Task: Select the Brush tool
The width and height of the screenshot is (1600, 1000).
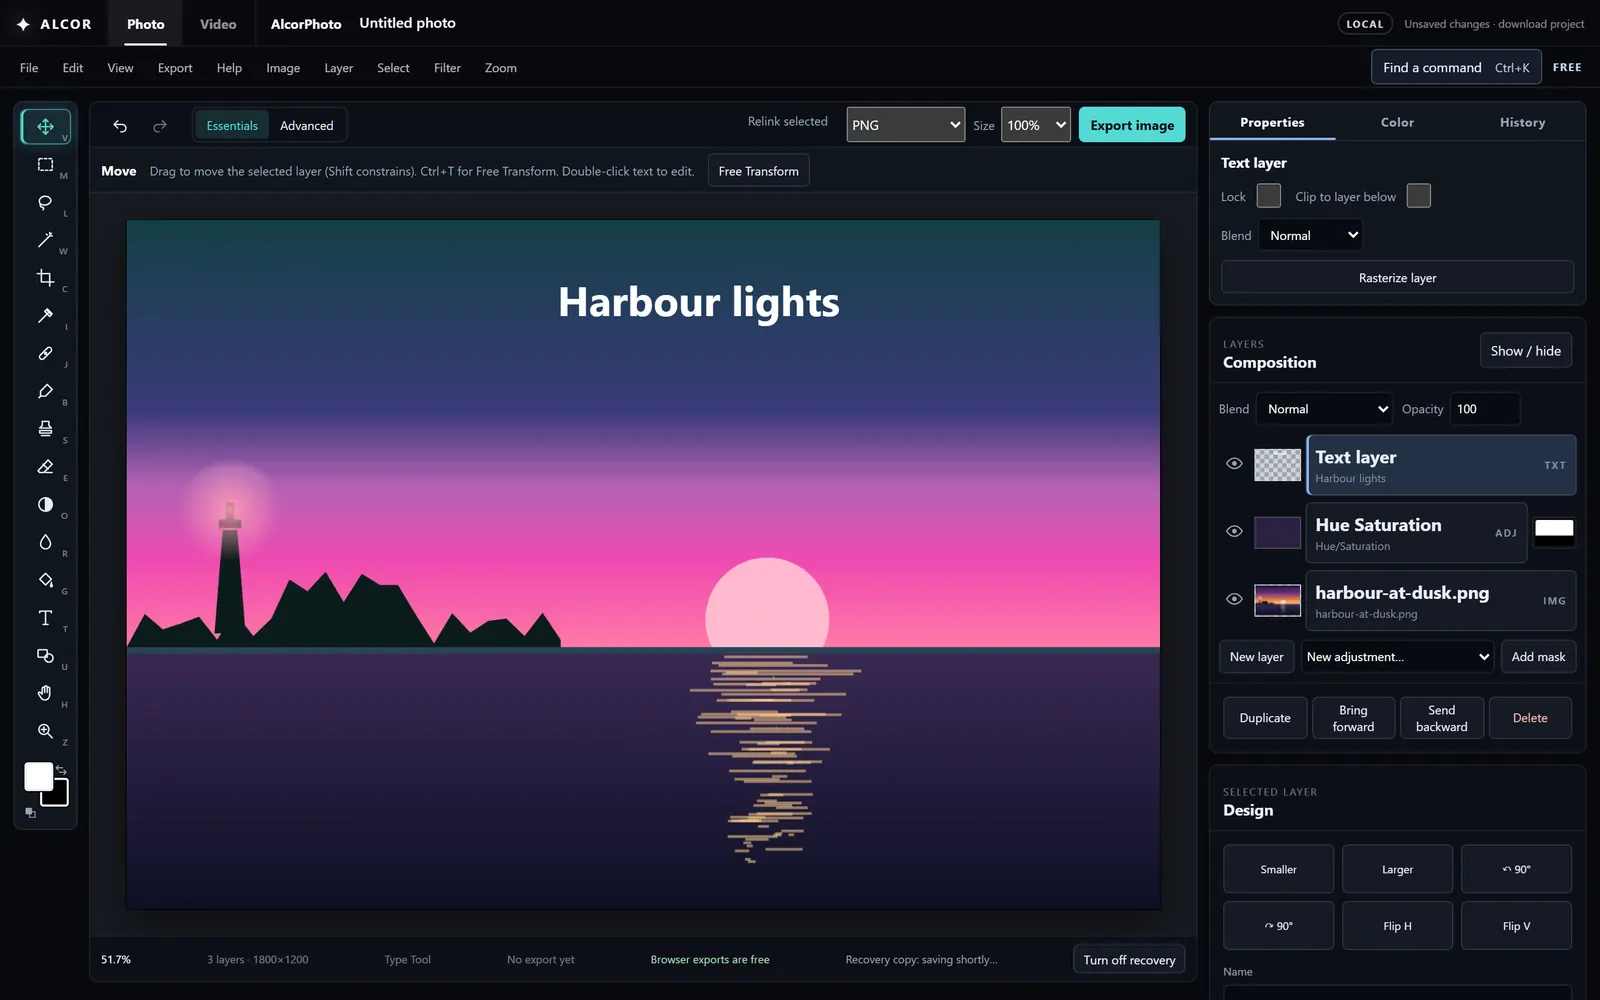Action: [46, 391]
